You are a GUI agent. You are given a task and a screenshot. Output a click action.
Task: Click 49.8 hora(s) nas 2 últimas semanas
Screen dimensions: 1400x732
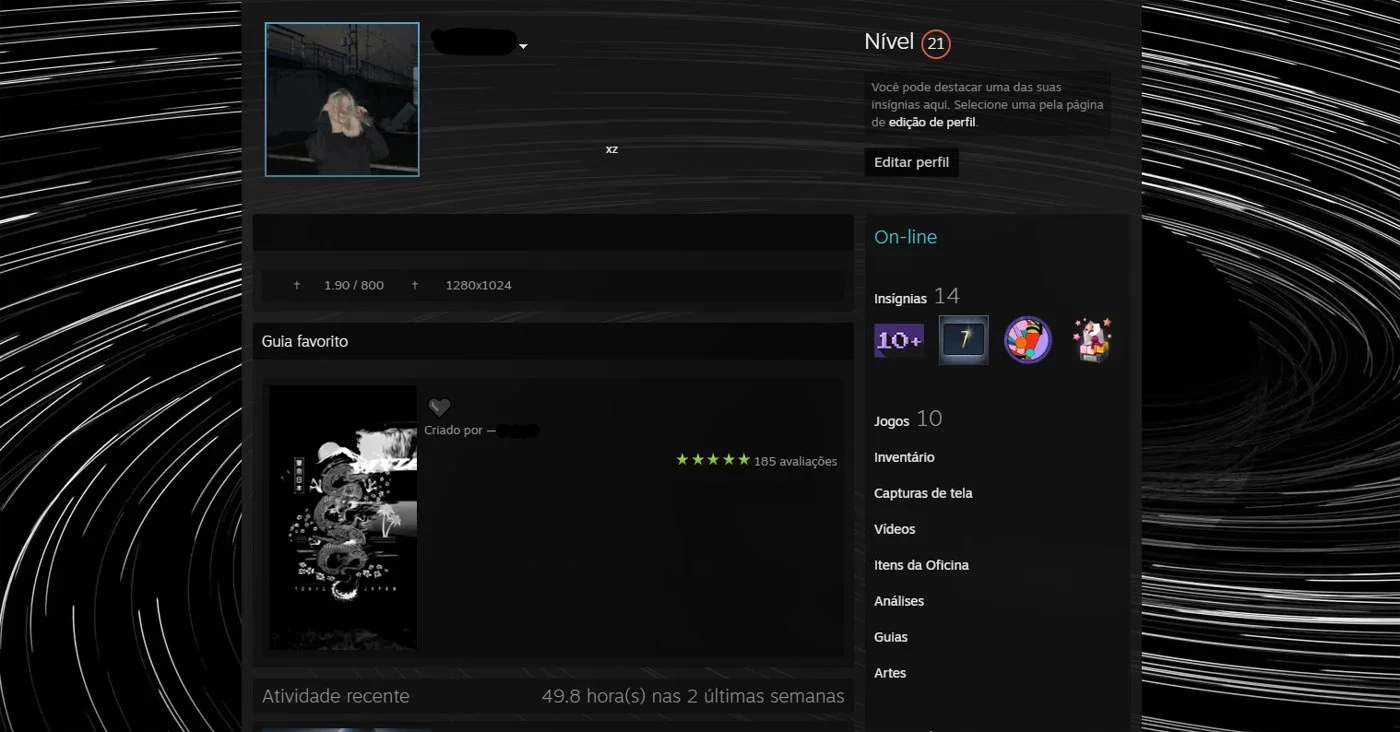tap(693, 696)
